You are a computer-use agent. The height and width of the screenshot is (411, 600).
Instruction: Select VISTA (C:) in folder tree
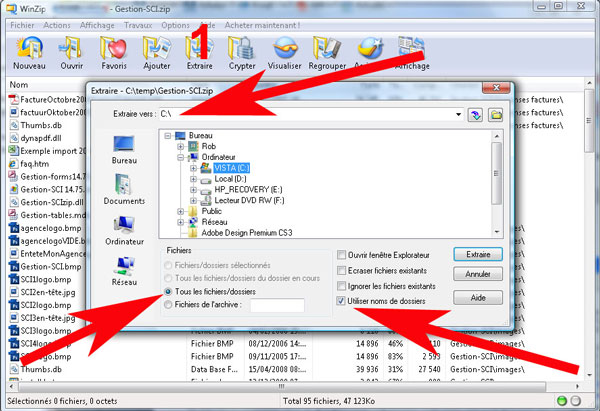[232, 168]
